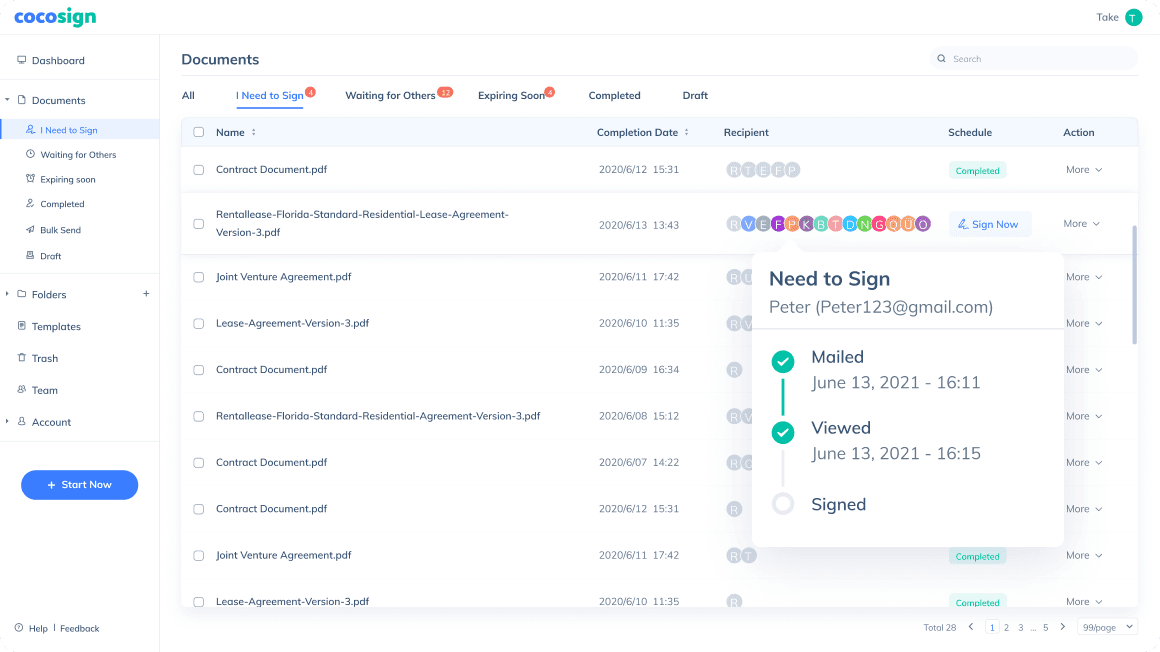Add a new folder with plus icon
The height and width of the screenshot is (652, 1160).
[x=146, y=294]
